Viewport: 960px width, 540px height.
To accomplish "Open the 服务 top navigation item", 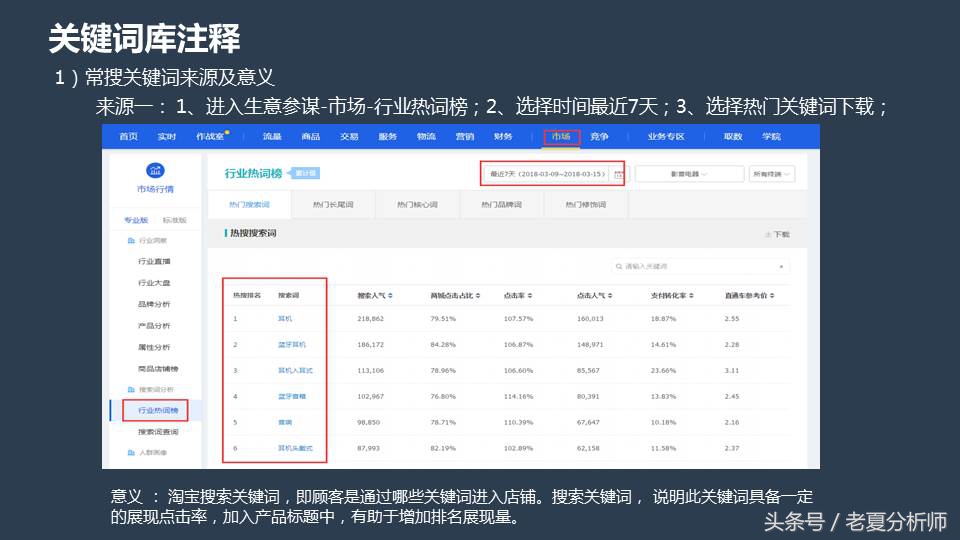I will point(388,137).
